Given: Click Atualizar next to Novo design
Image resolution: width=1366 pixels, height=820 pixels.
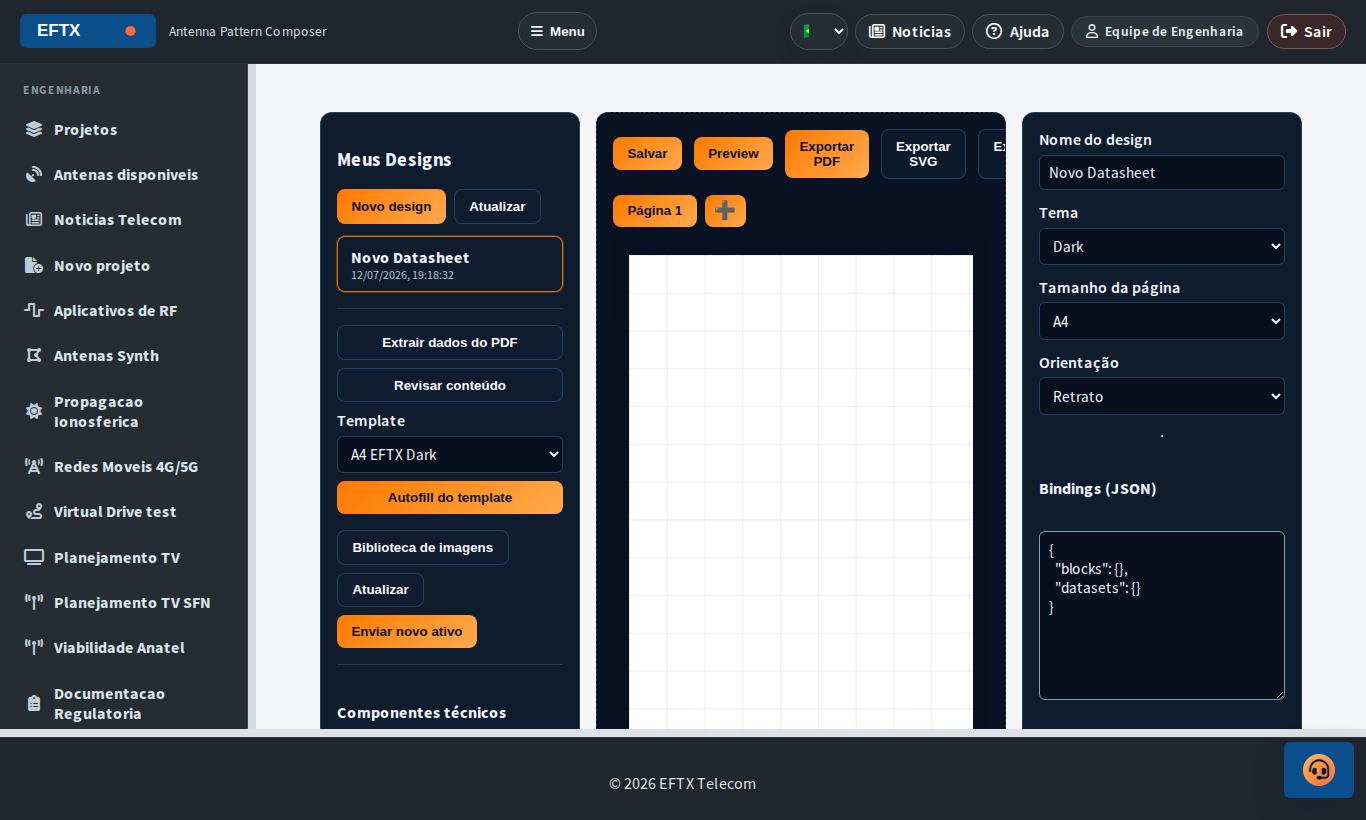Looking at the screenshot, I should (x=497, y=206).
